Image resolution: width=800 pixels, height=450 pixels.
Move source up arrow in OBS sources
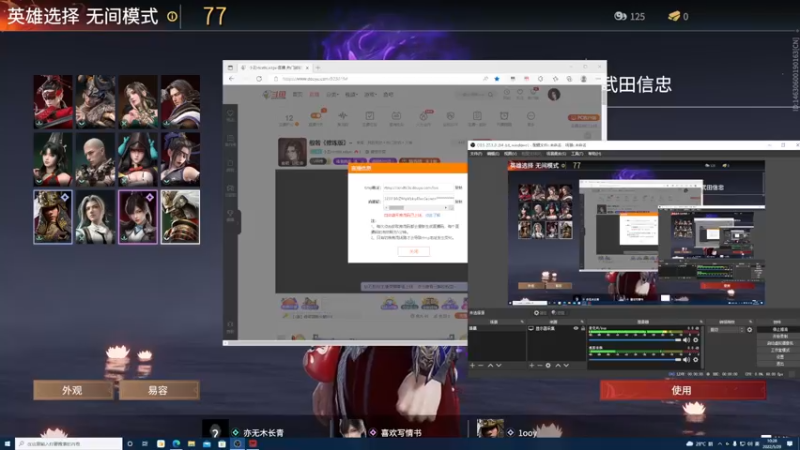coord(558,365)
